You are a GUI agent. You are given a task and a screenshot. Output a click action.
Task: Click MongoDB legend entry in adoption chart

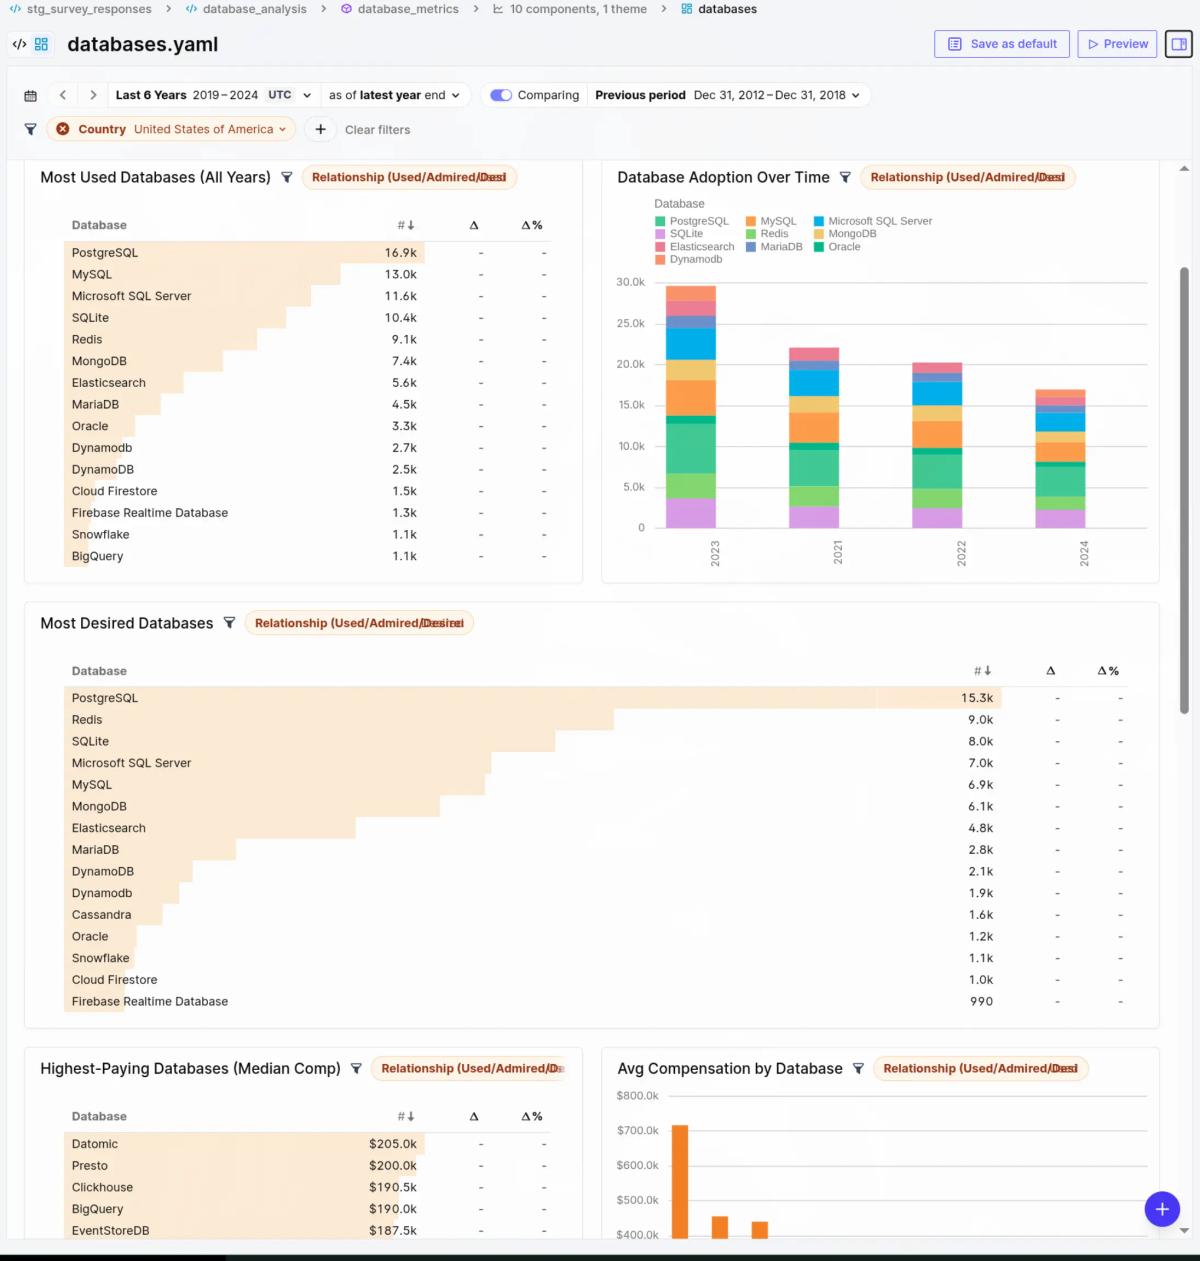click(845, 234)
